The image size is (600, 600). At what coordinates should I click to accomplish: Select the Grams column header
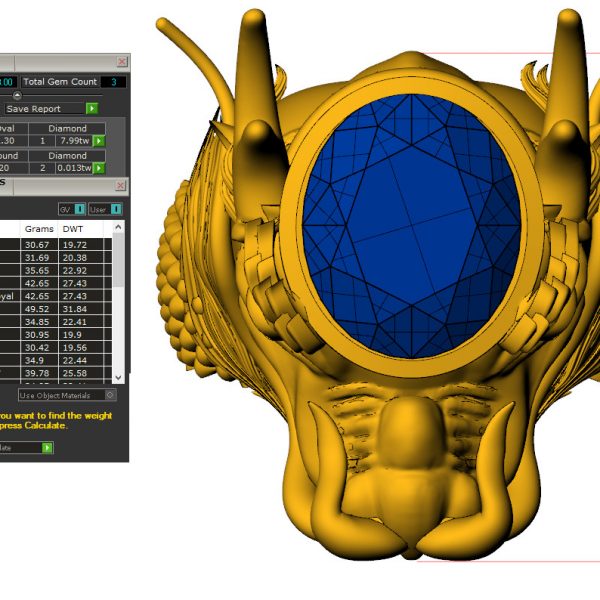(x=39, y=230)
